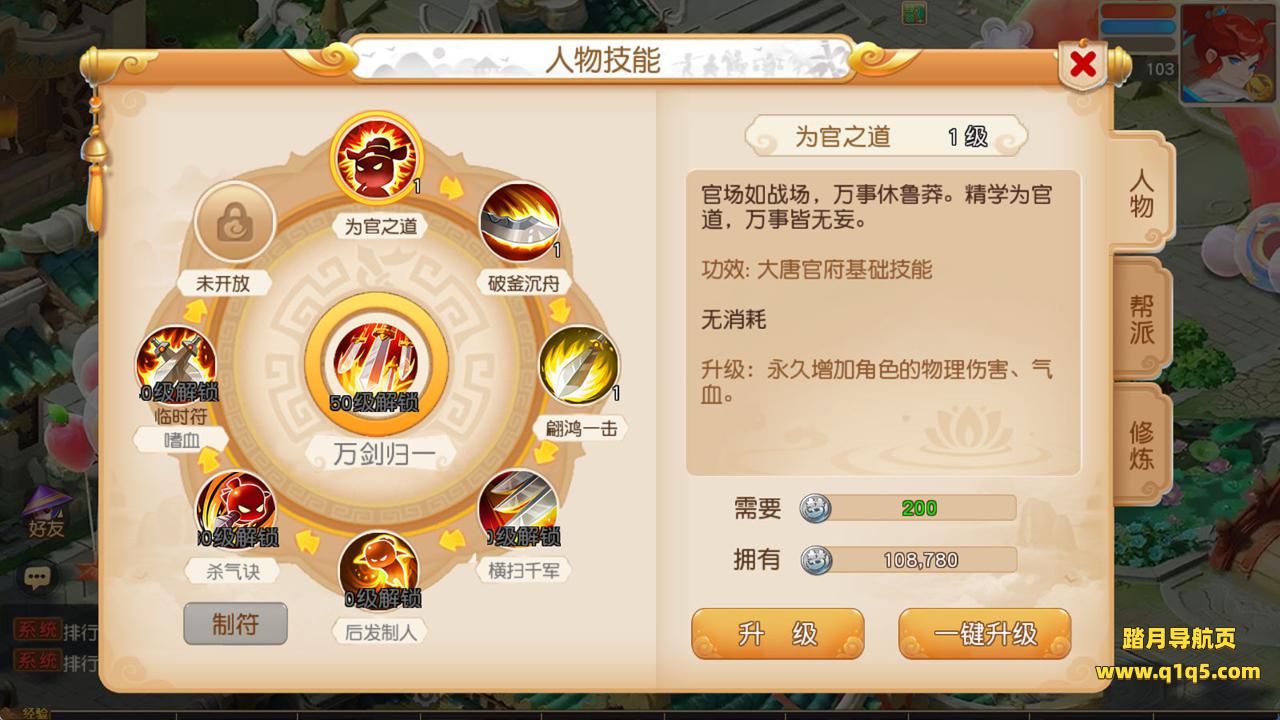The height and width of the screenshot is (720, 1280).
Task: Select the 破釜沉舟 blade skill icon
Action: pos(519,221)
